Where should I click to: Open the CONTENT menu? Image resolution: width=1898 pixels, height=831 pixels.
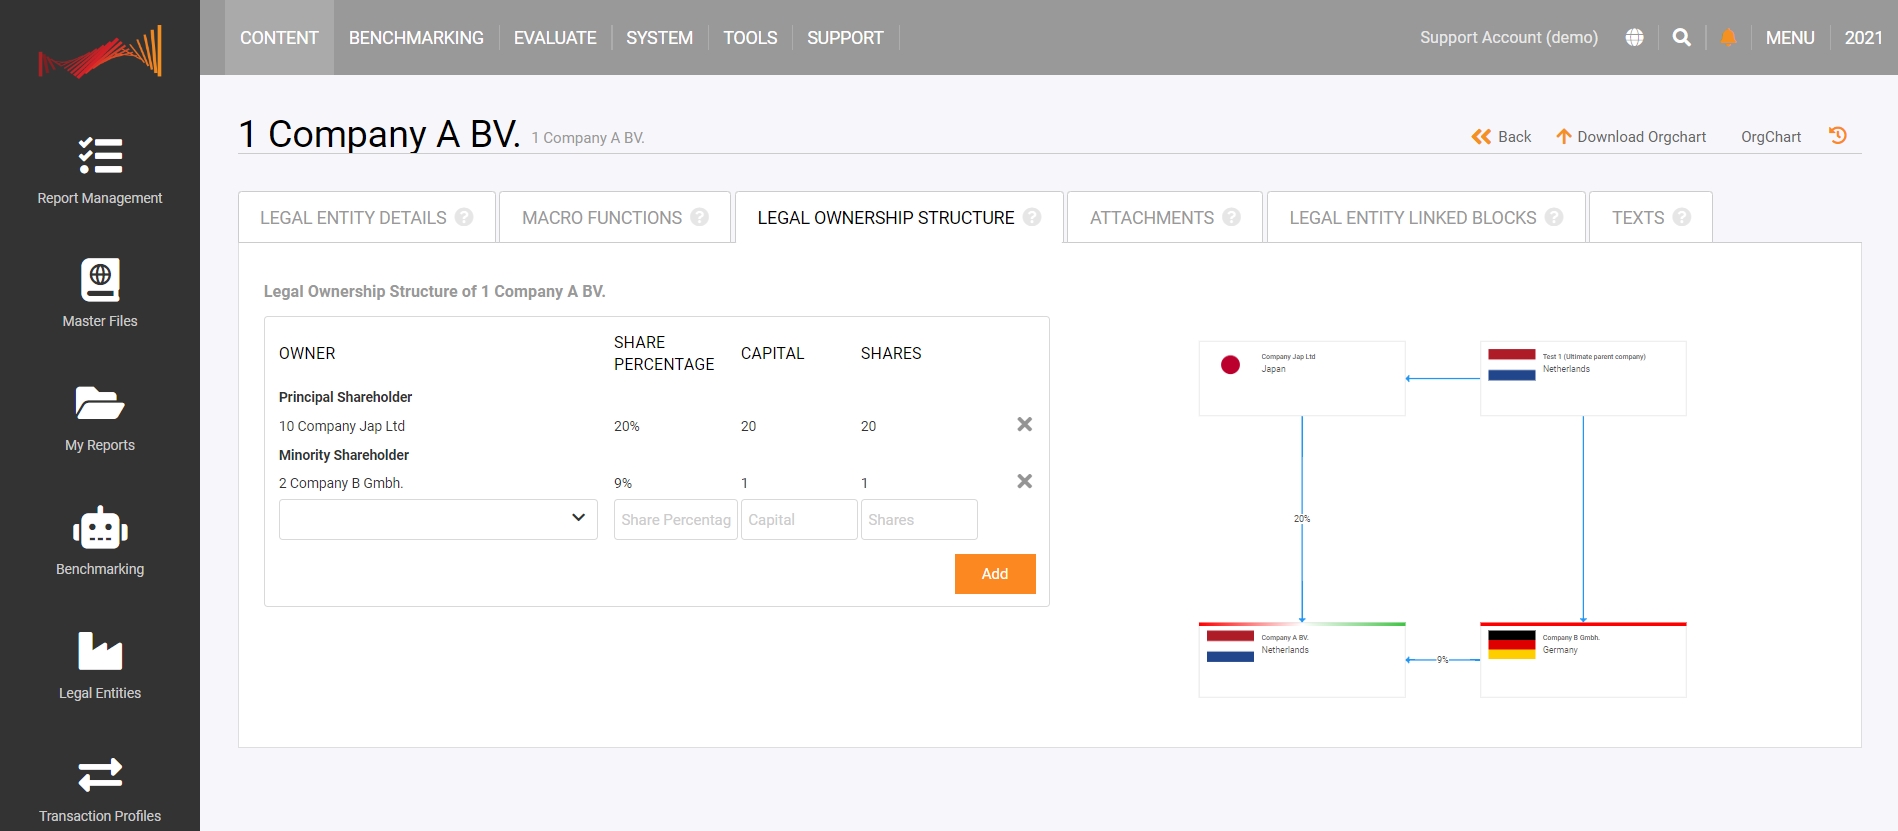coord(279,37)
